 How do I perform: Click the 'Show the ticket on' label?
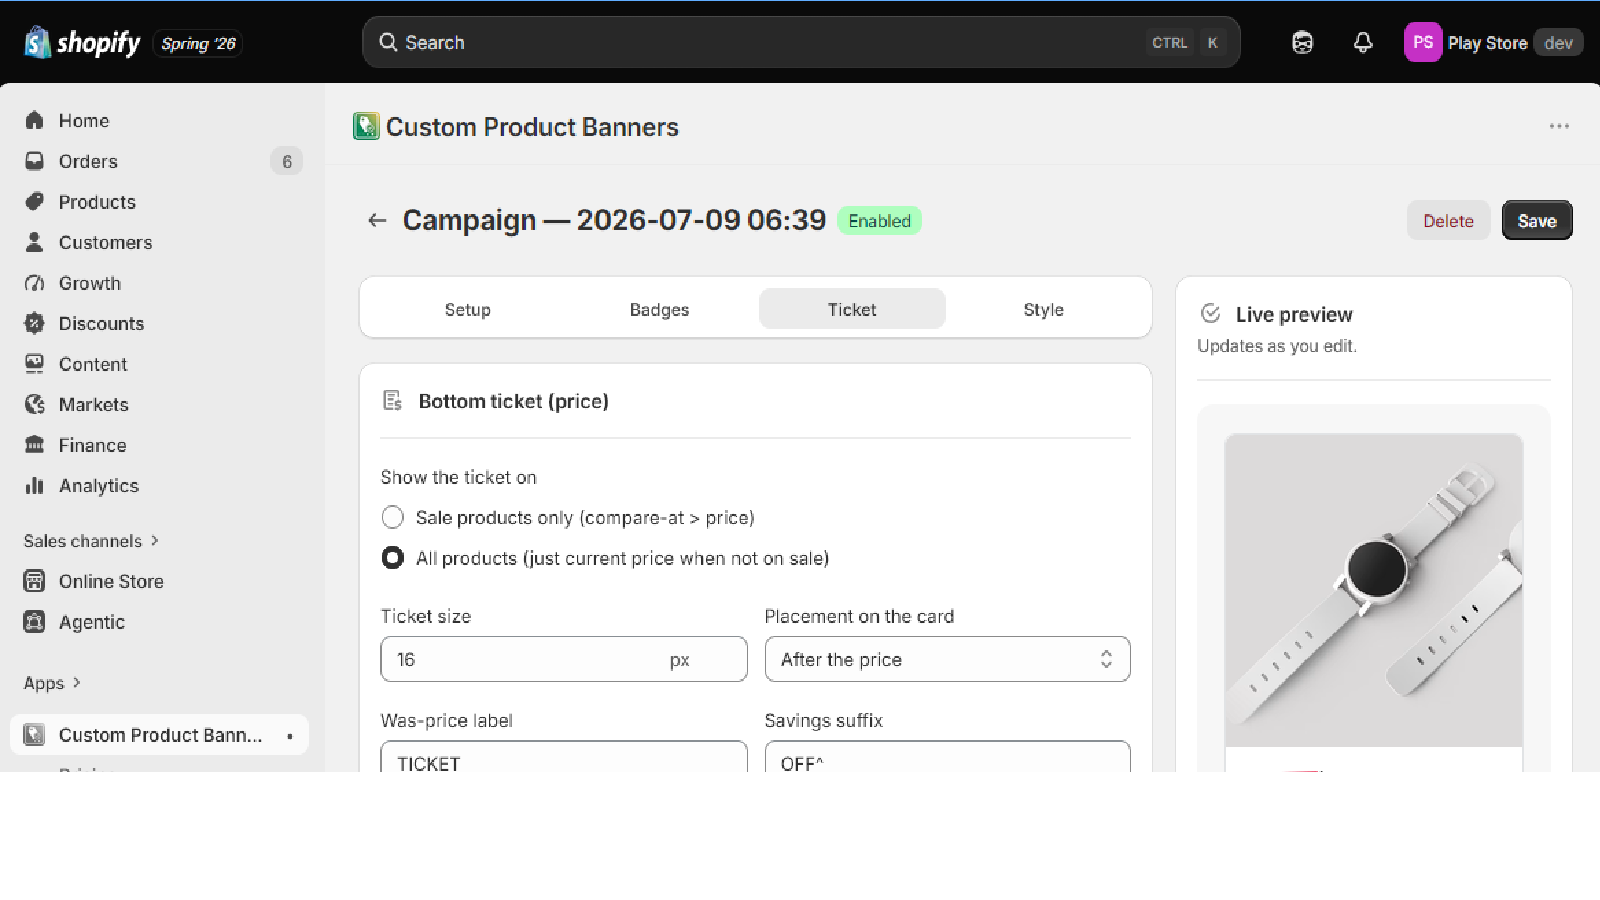(x=458, y=477)
